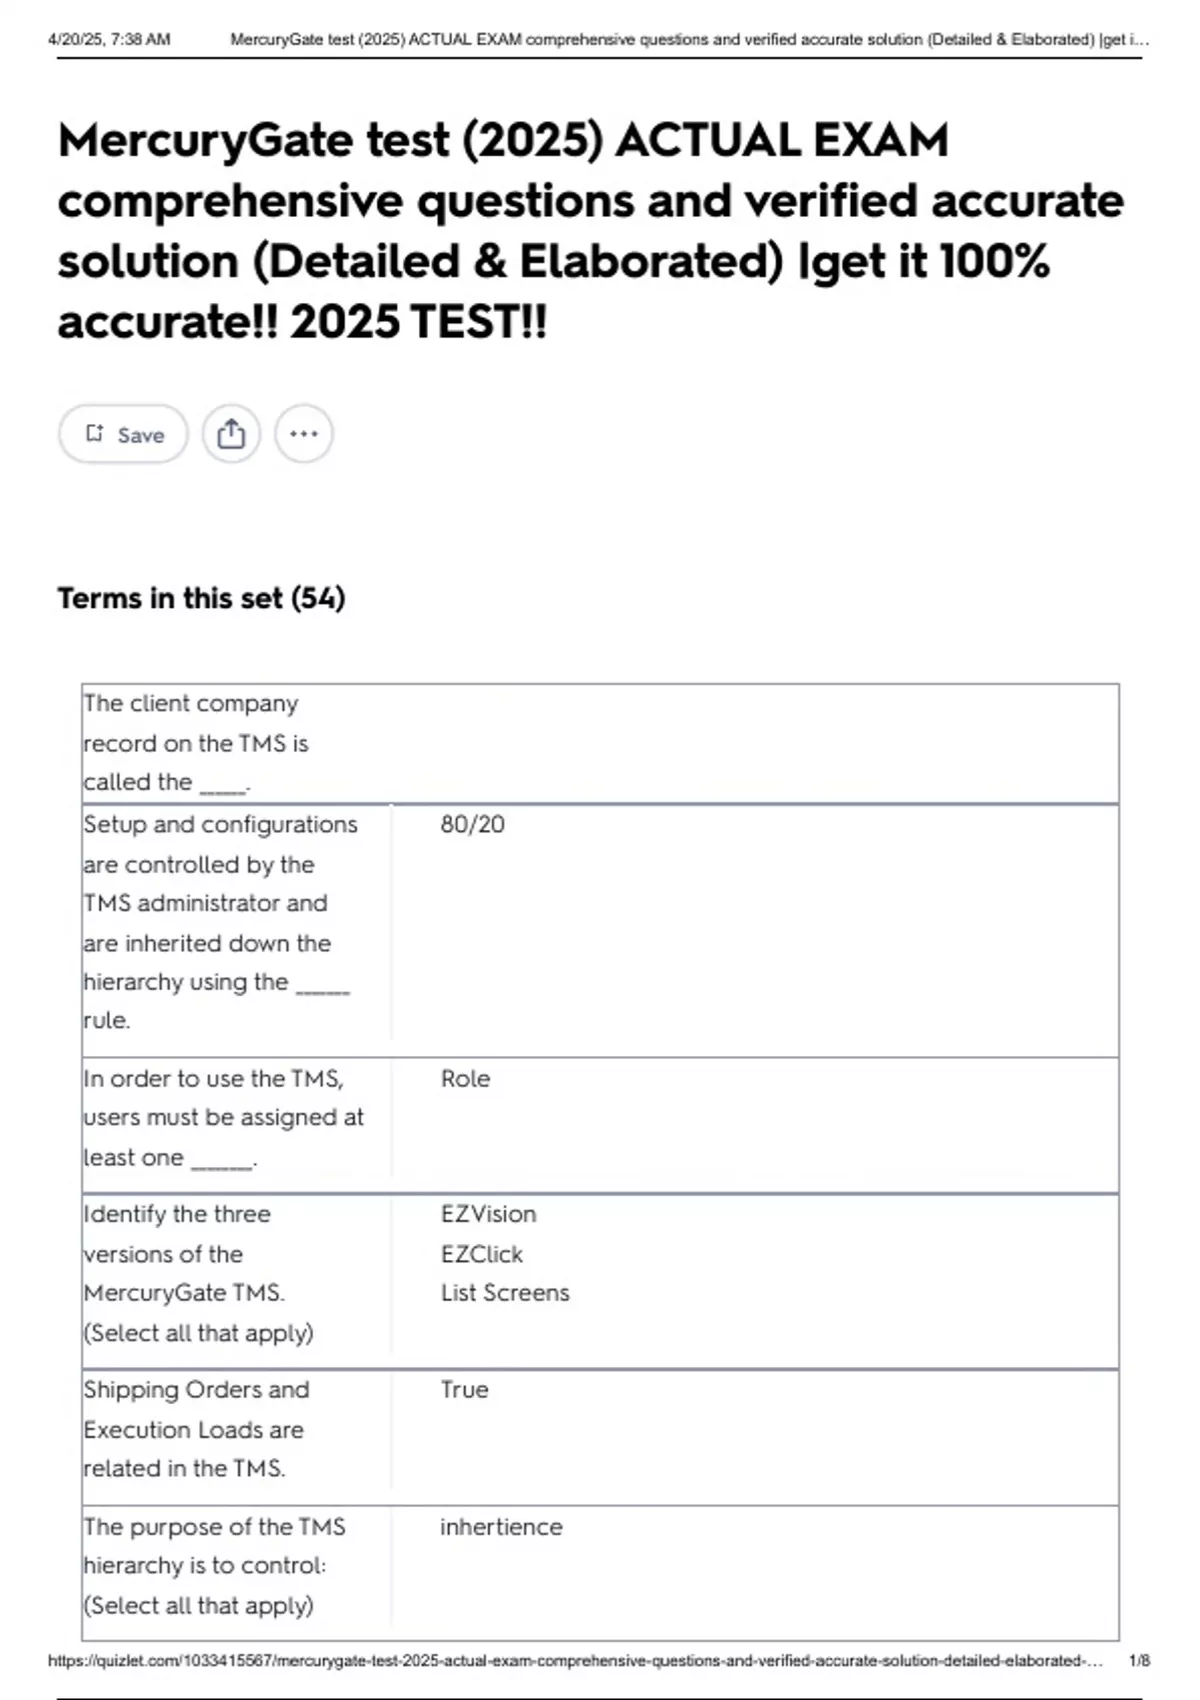Open the three-dot more options menu

pyautogui.click(x=303, y=433)
